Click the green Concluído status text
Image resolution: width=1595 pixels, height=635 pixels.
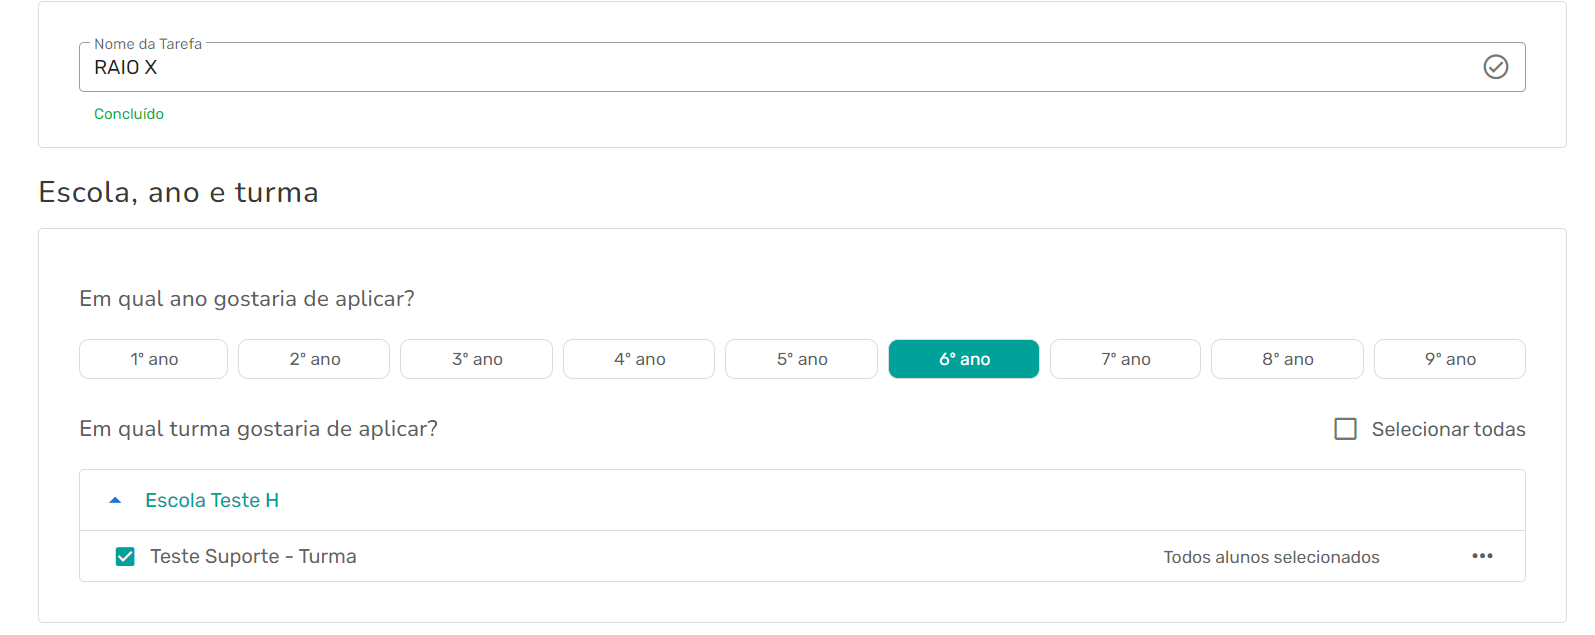pyautogui.click(x=129, y=114)
